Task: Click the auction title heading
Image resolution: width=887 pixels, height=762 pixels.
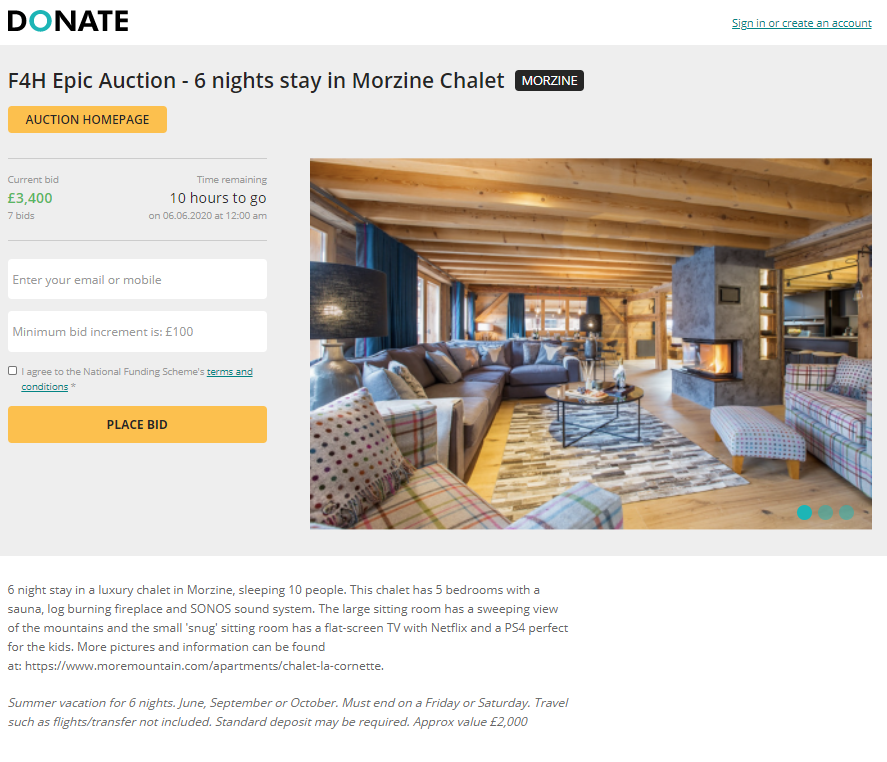Action: 256,80
